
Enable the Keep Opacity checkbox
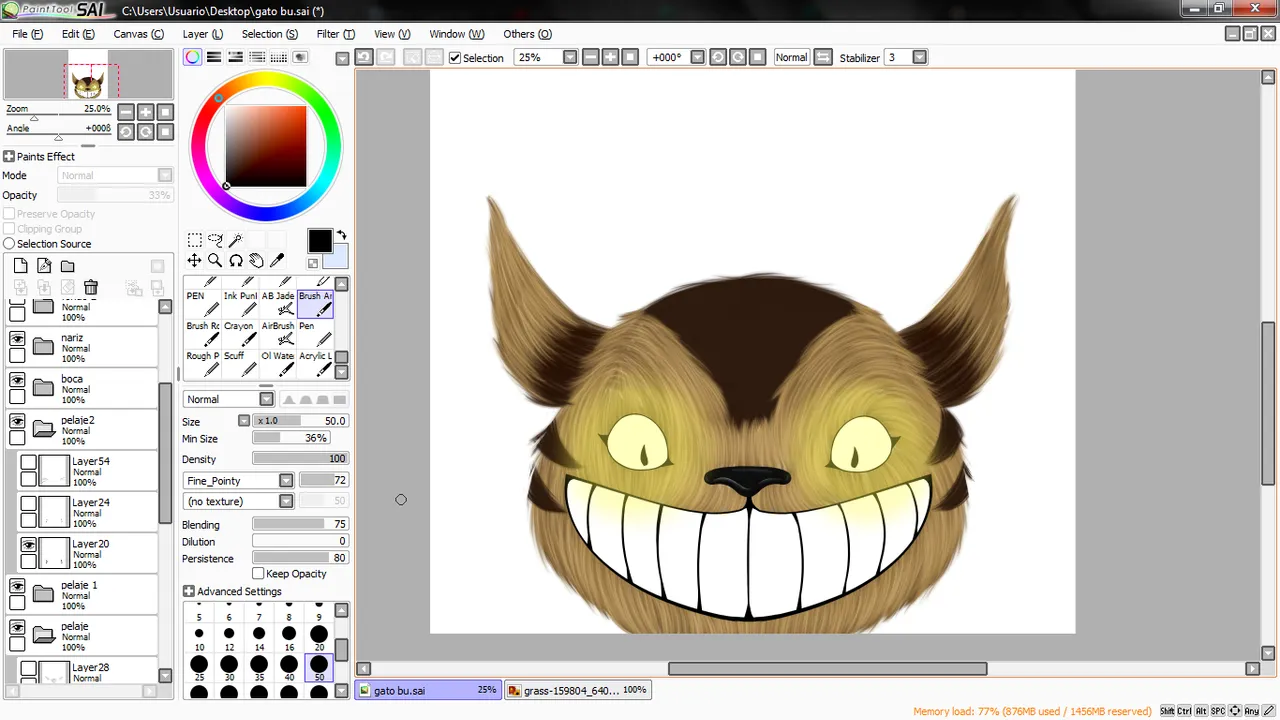pos(258,574)
